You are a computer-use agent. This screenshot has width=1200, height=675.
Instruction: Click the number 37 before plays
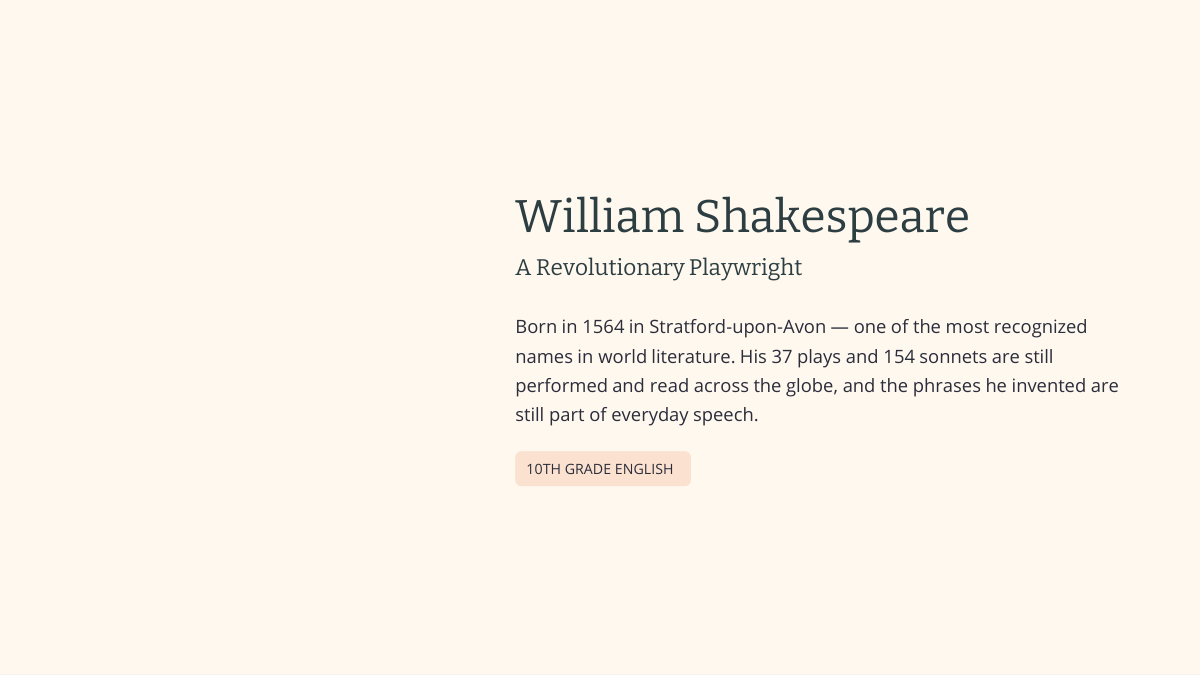pyautogui.click(x=781, y=356)
